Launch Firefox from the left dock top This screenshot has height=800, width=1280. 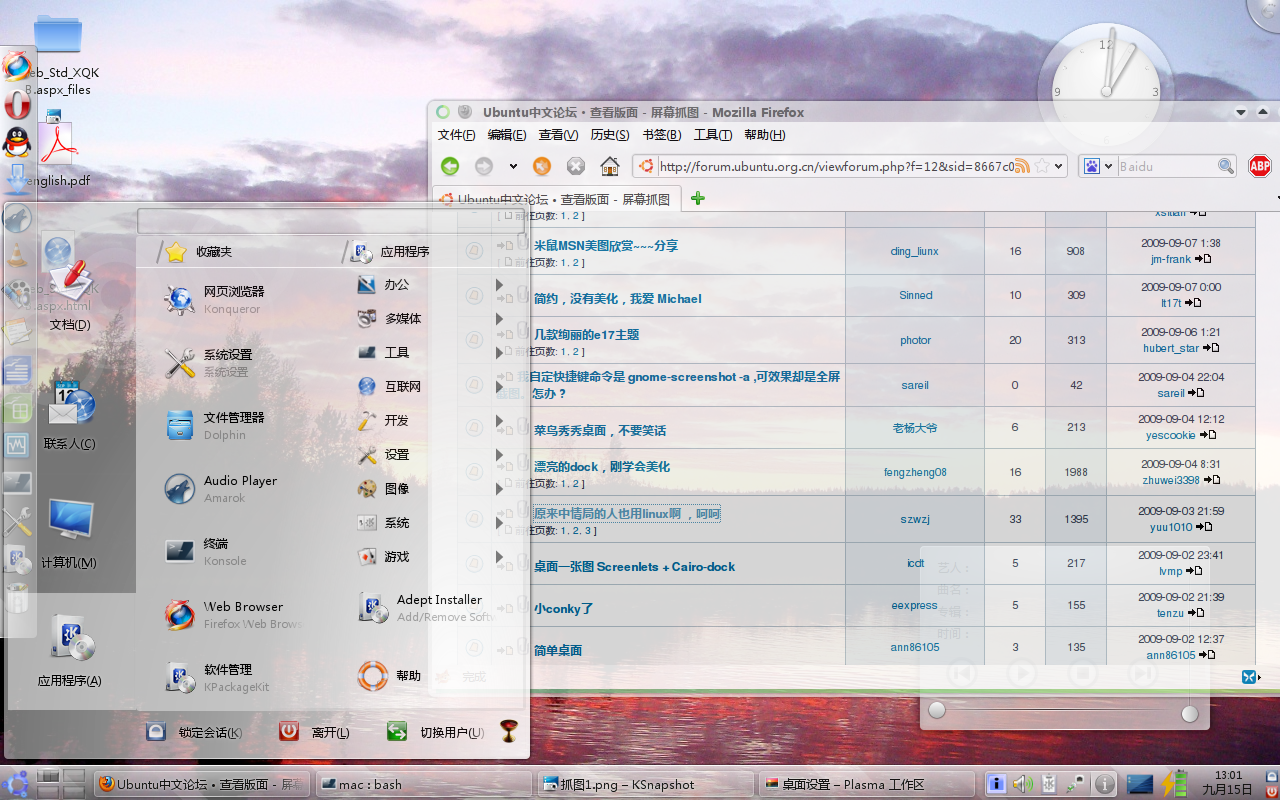click(17, 66)
